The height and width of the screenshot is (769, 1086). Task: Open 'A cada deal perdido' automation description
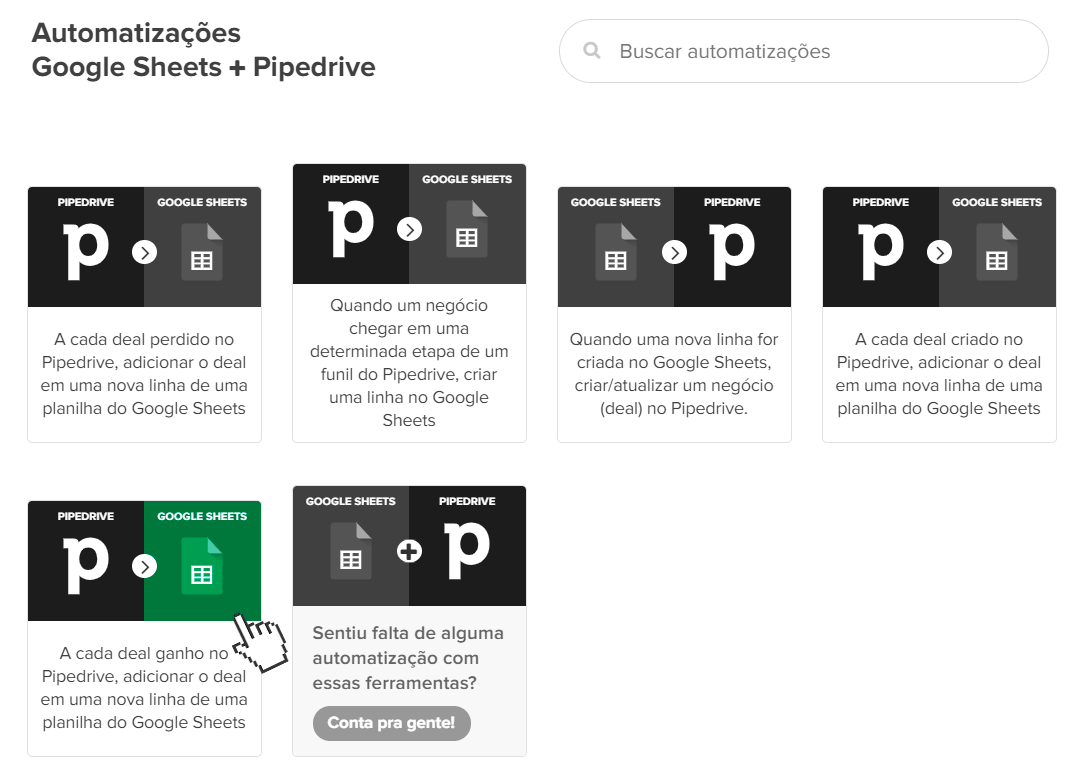(x=144, y=373)
